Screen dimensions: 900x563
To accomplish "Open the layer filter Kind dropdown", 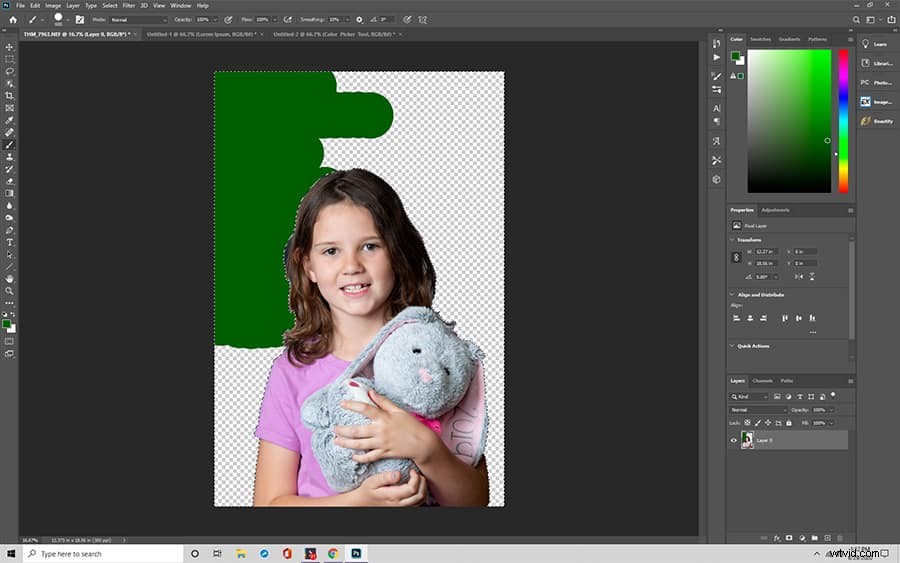I will (748, 397).
